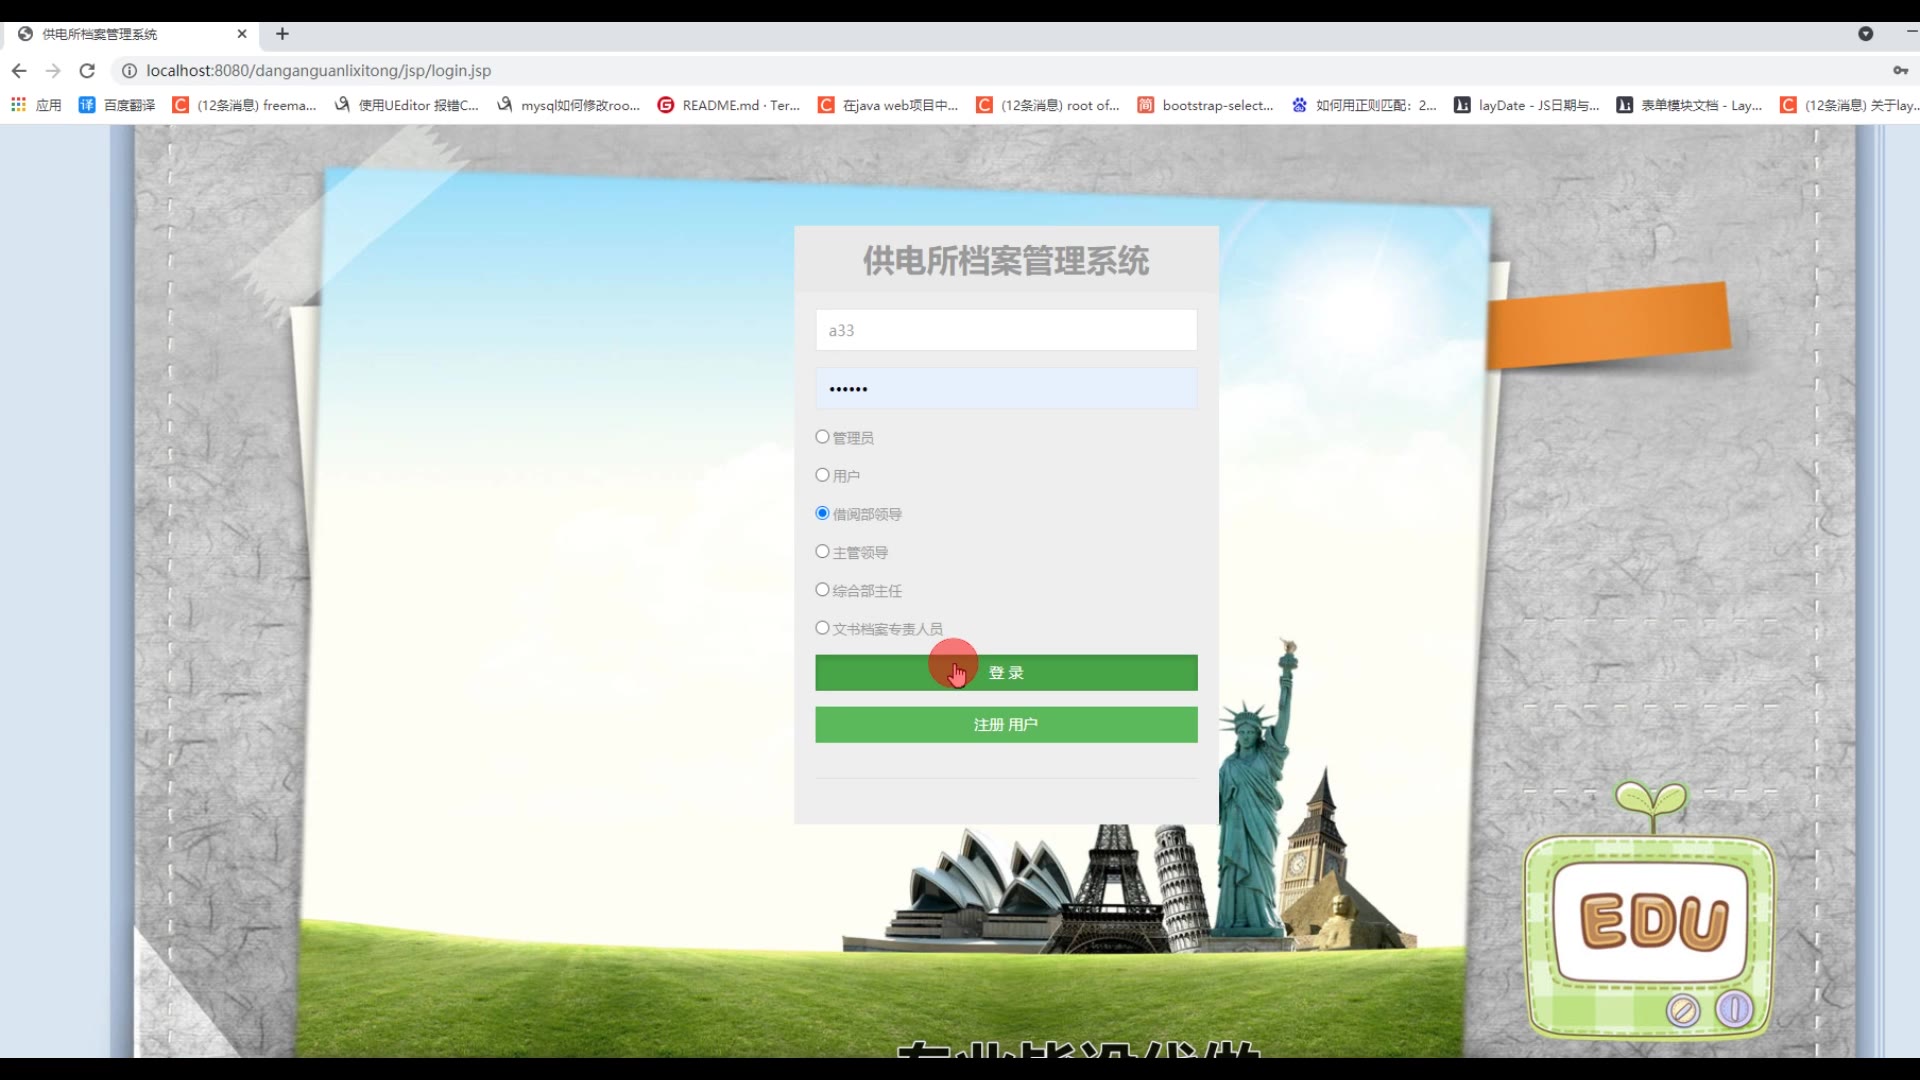This screenshot has width=1920, height=1080.
Task: Choose the 主管领导 role radio
Action: pyautogui.click(x=822, y=551)
